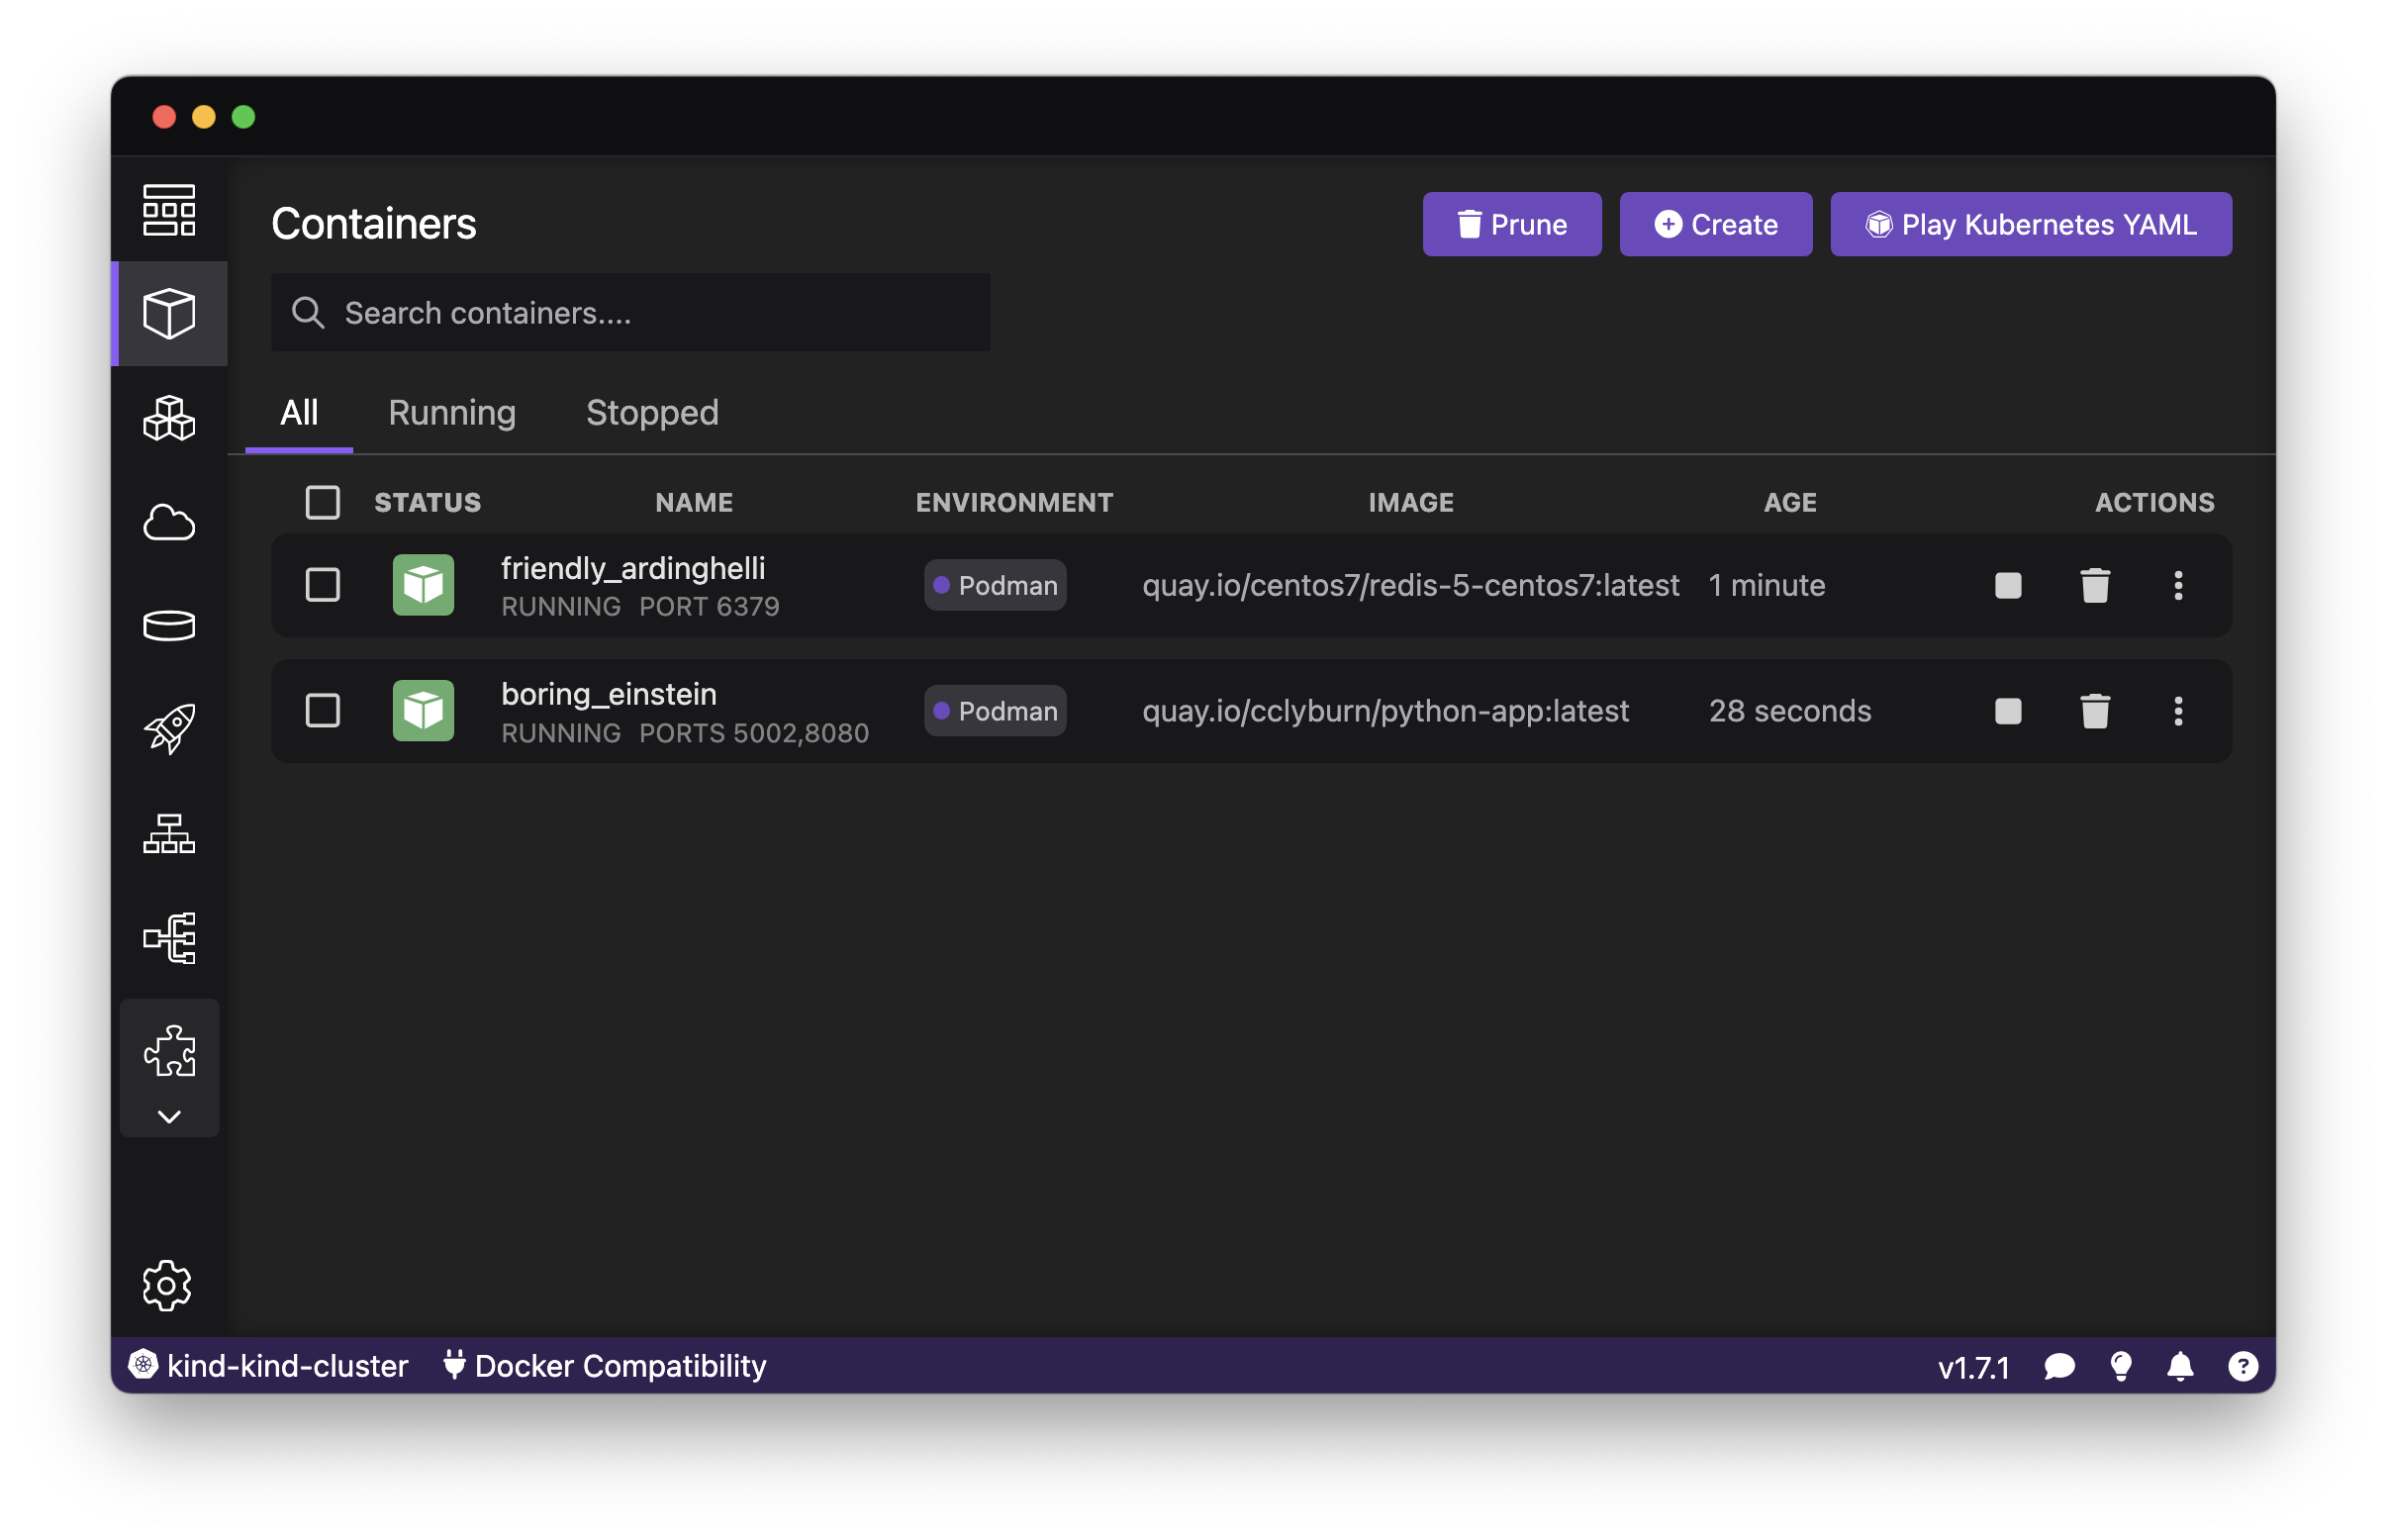Open the kebab menu for boring_einstein

click(x=2179, y=711)
